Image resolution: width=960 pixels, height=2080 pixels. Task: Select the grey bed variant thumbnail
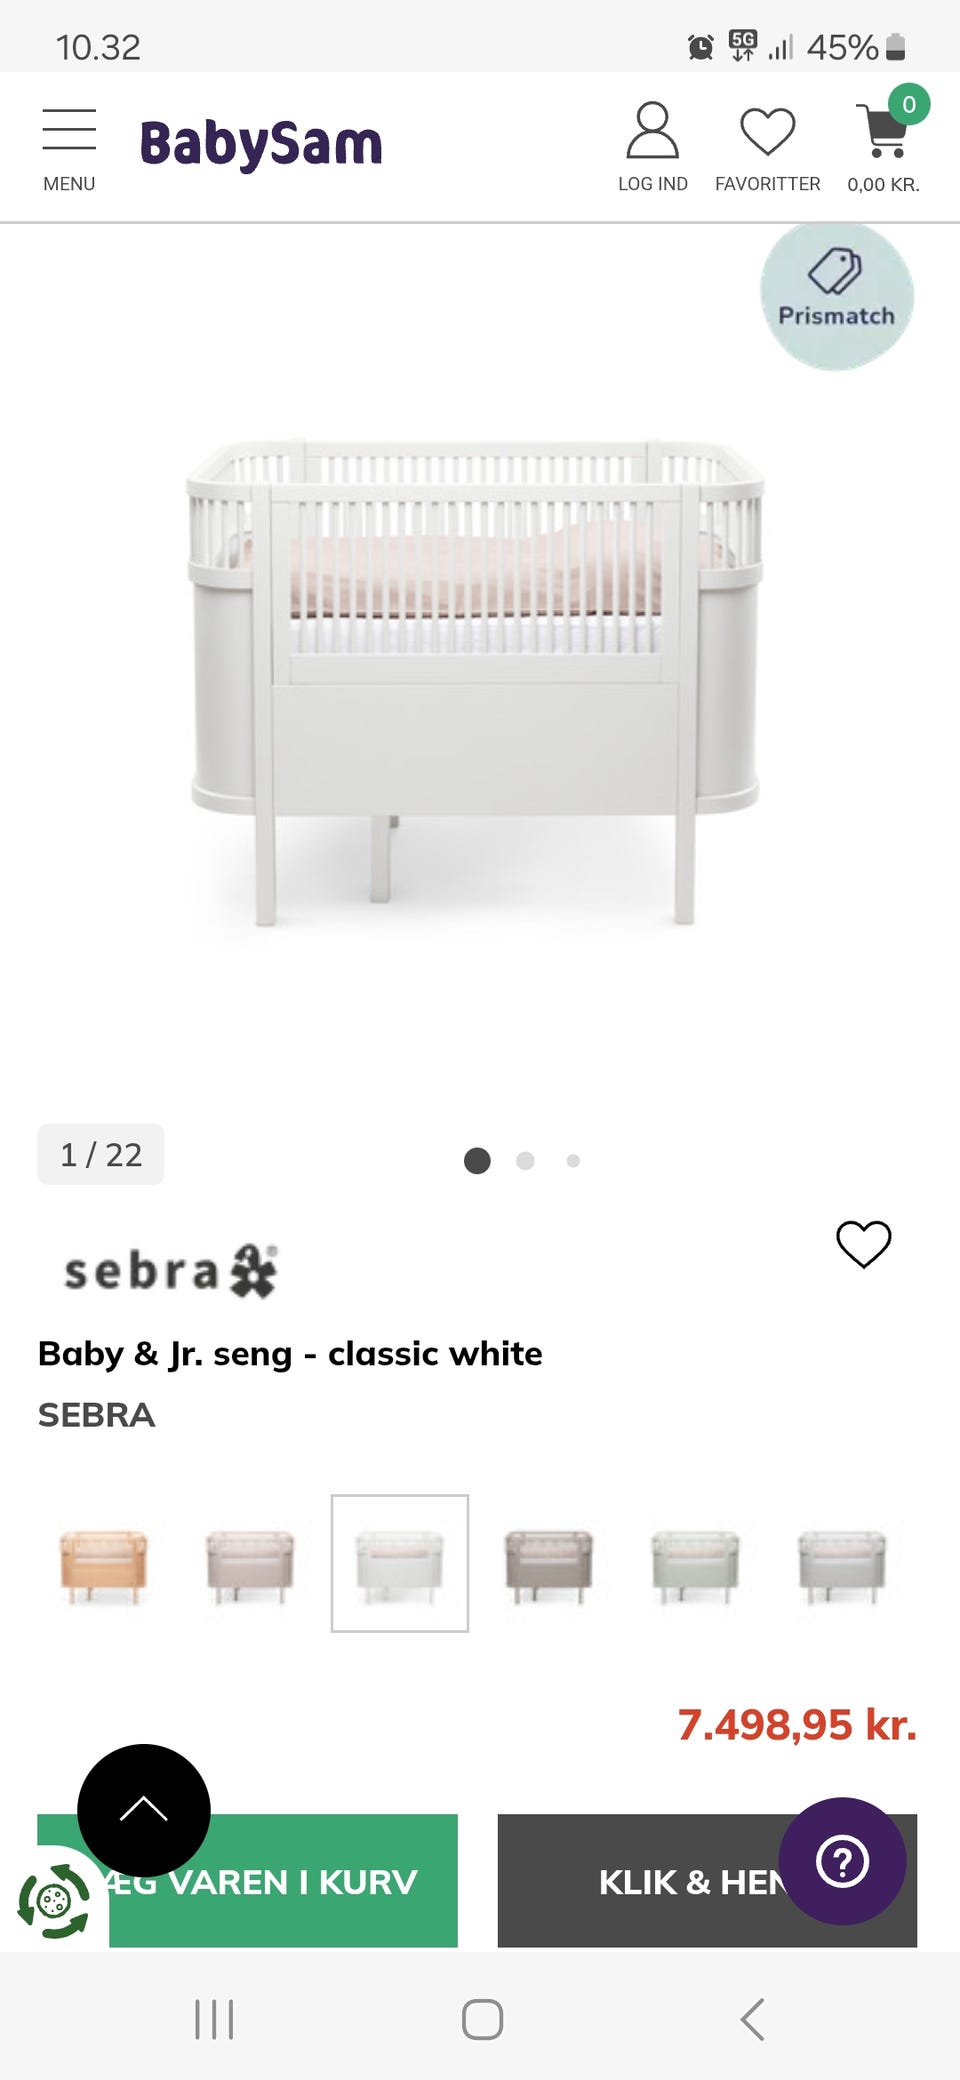pos(842,1563)
